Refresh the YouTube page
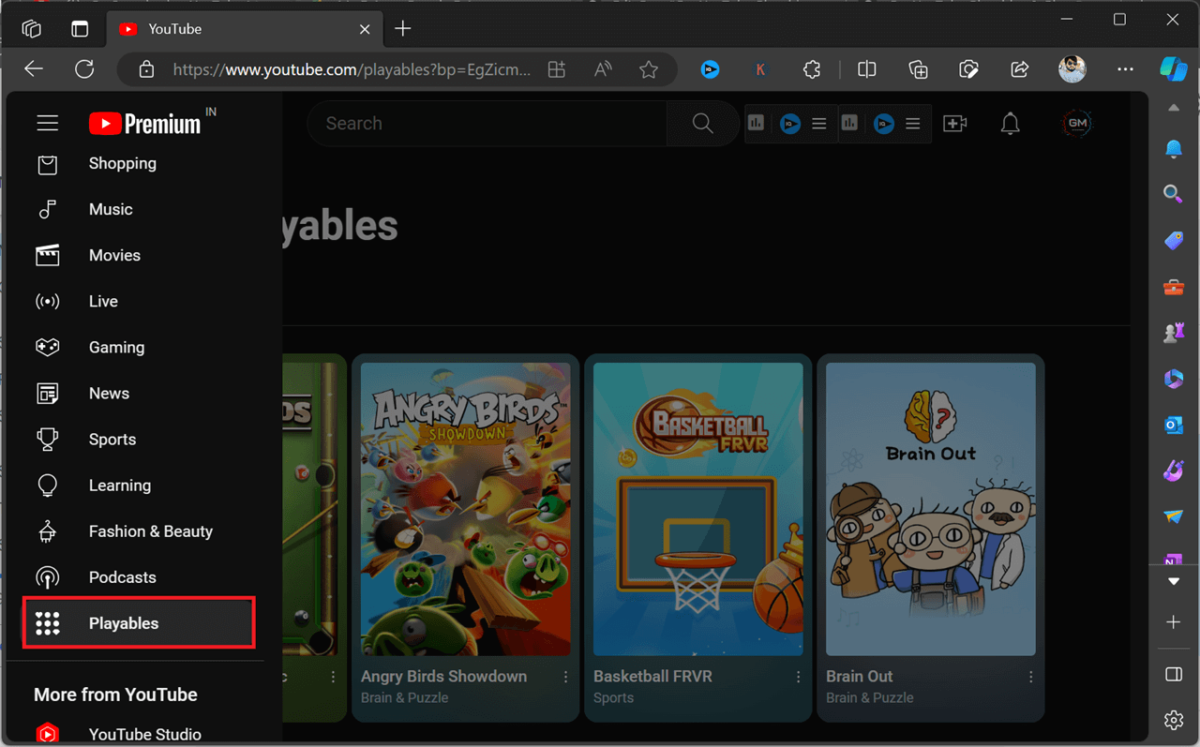1200x747 pixels. tap(85, 69)
